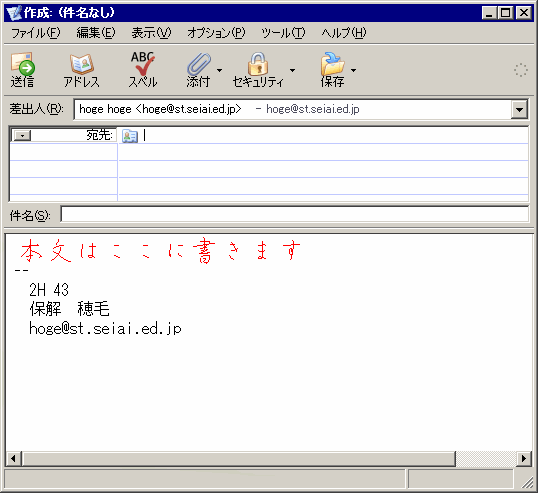Open the 宛先 recipient type selector
This screenshot has height=493, width=538.
point(22,136)
